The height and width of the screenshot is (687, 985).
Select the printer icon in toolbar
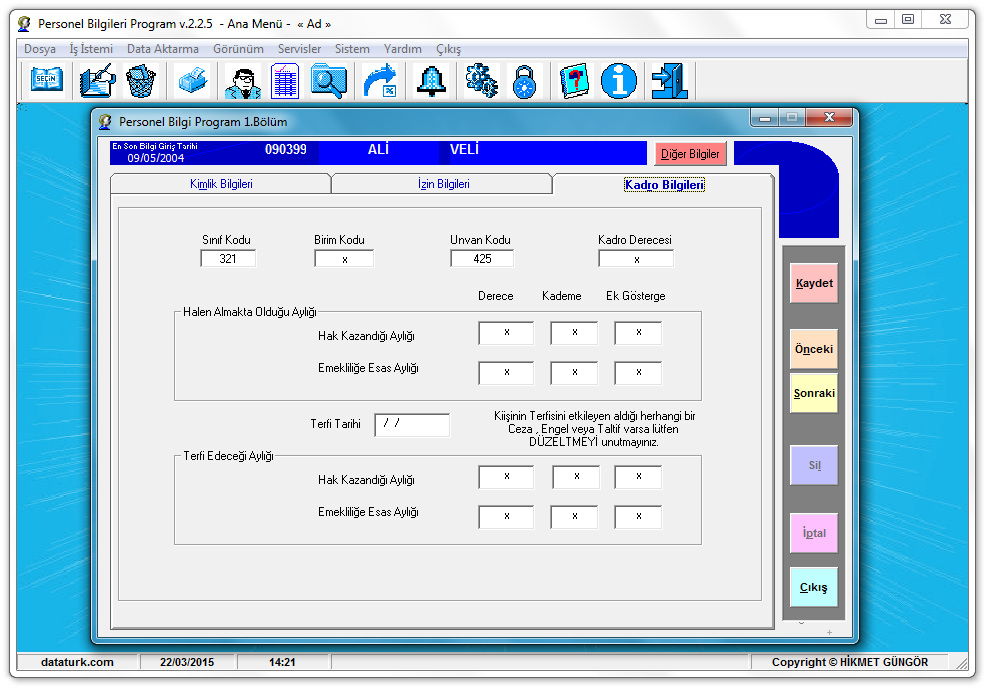coord(193,80)
